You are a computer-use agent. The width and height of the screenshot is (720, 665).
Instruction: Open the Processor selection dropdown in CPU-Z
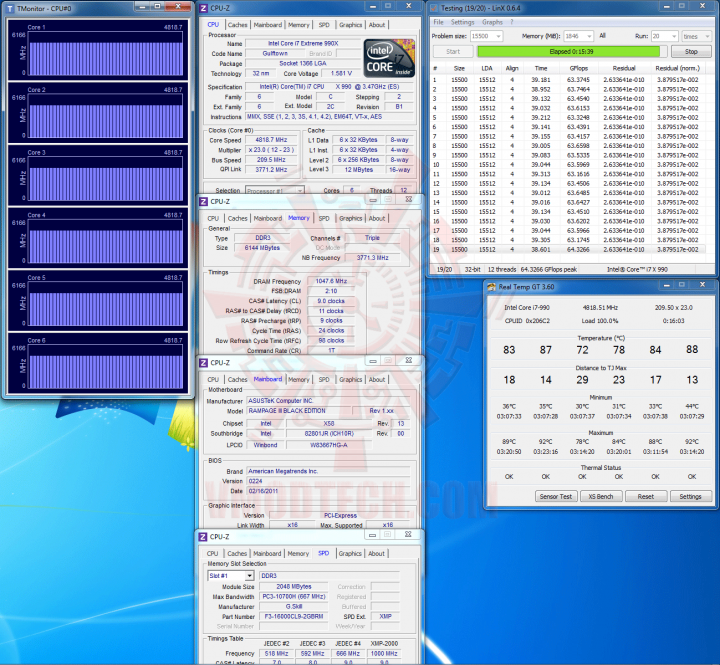tap(300, 190)
